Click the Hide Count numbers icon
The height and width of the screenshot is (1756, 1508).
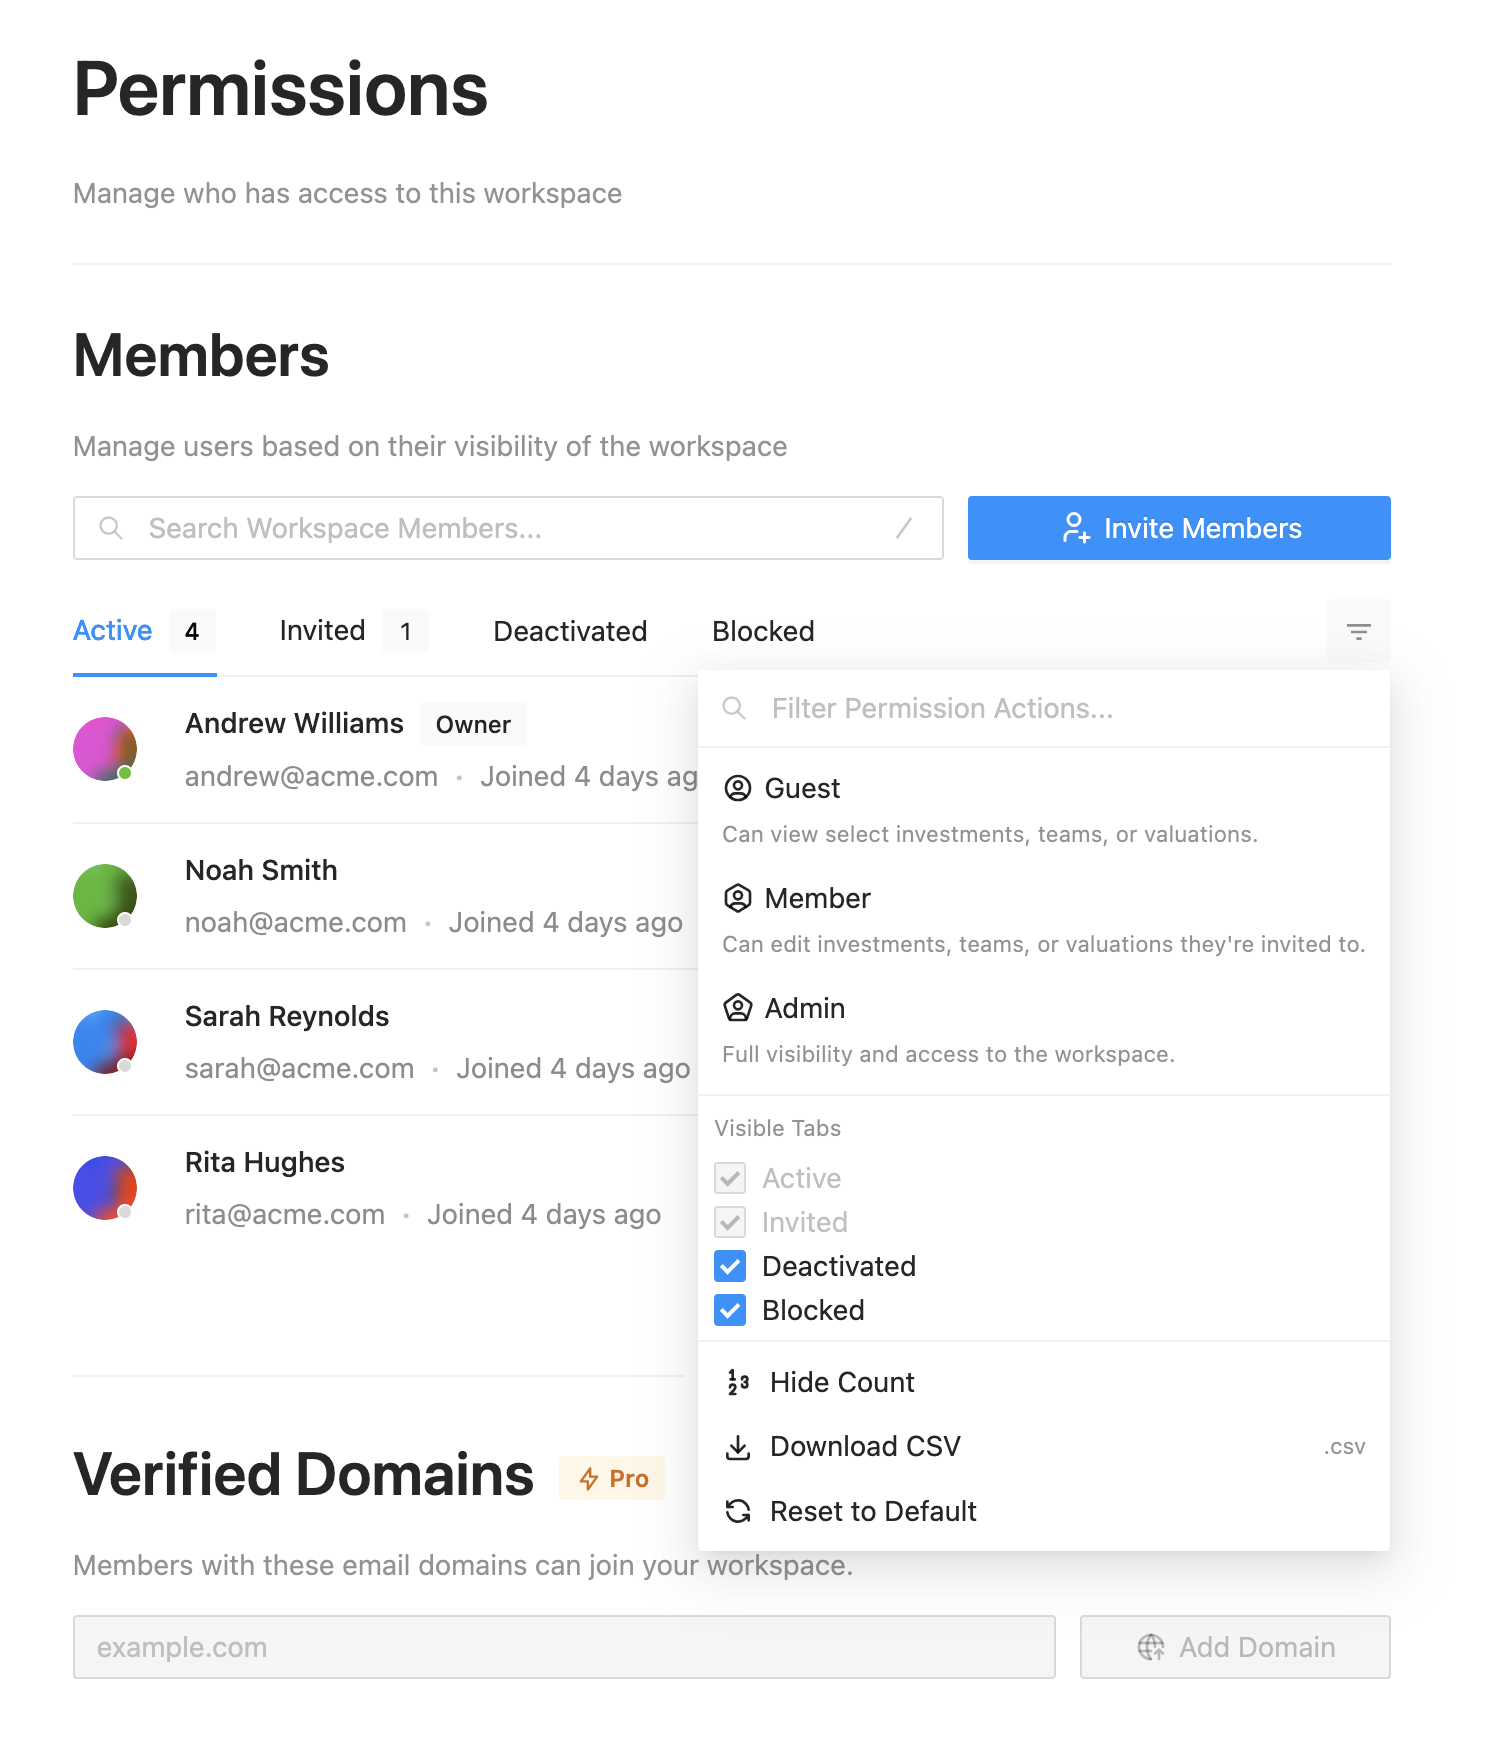[738, 1382]
